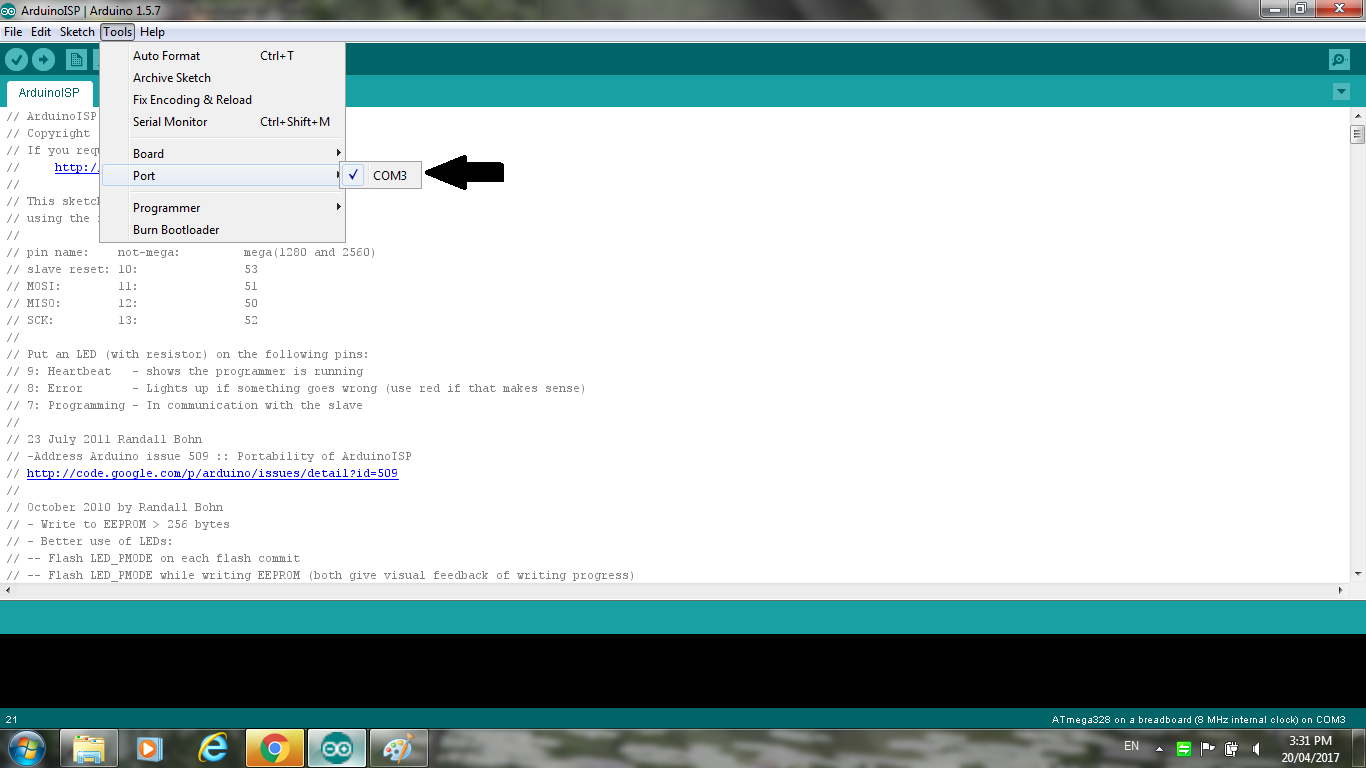
Task: Choose Archive Sketch menu entry
Action: [222, 78]
